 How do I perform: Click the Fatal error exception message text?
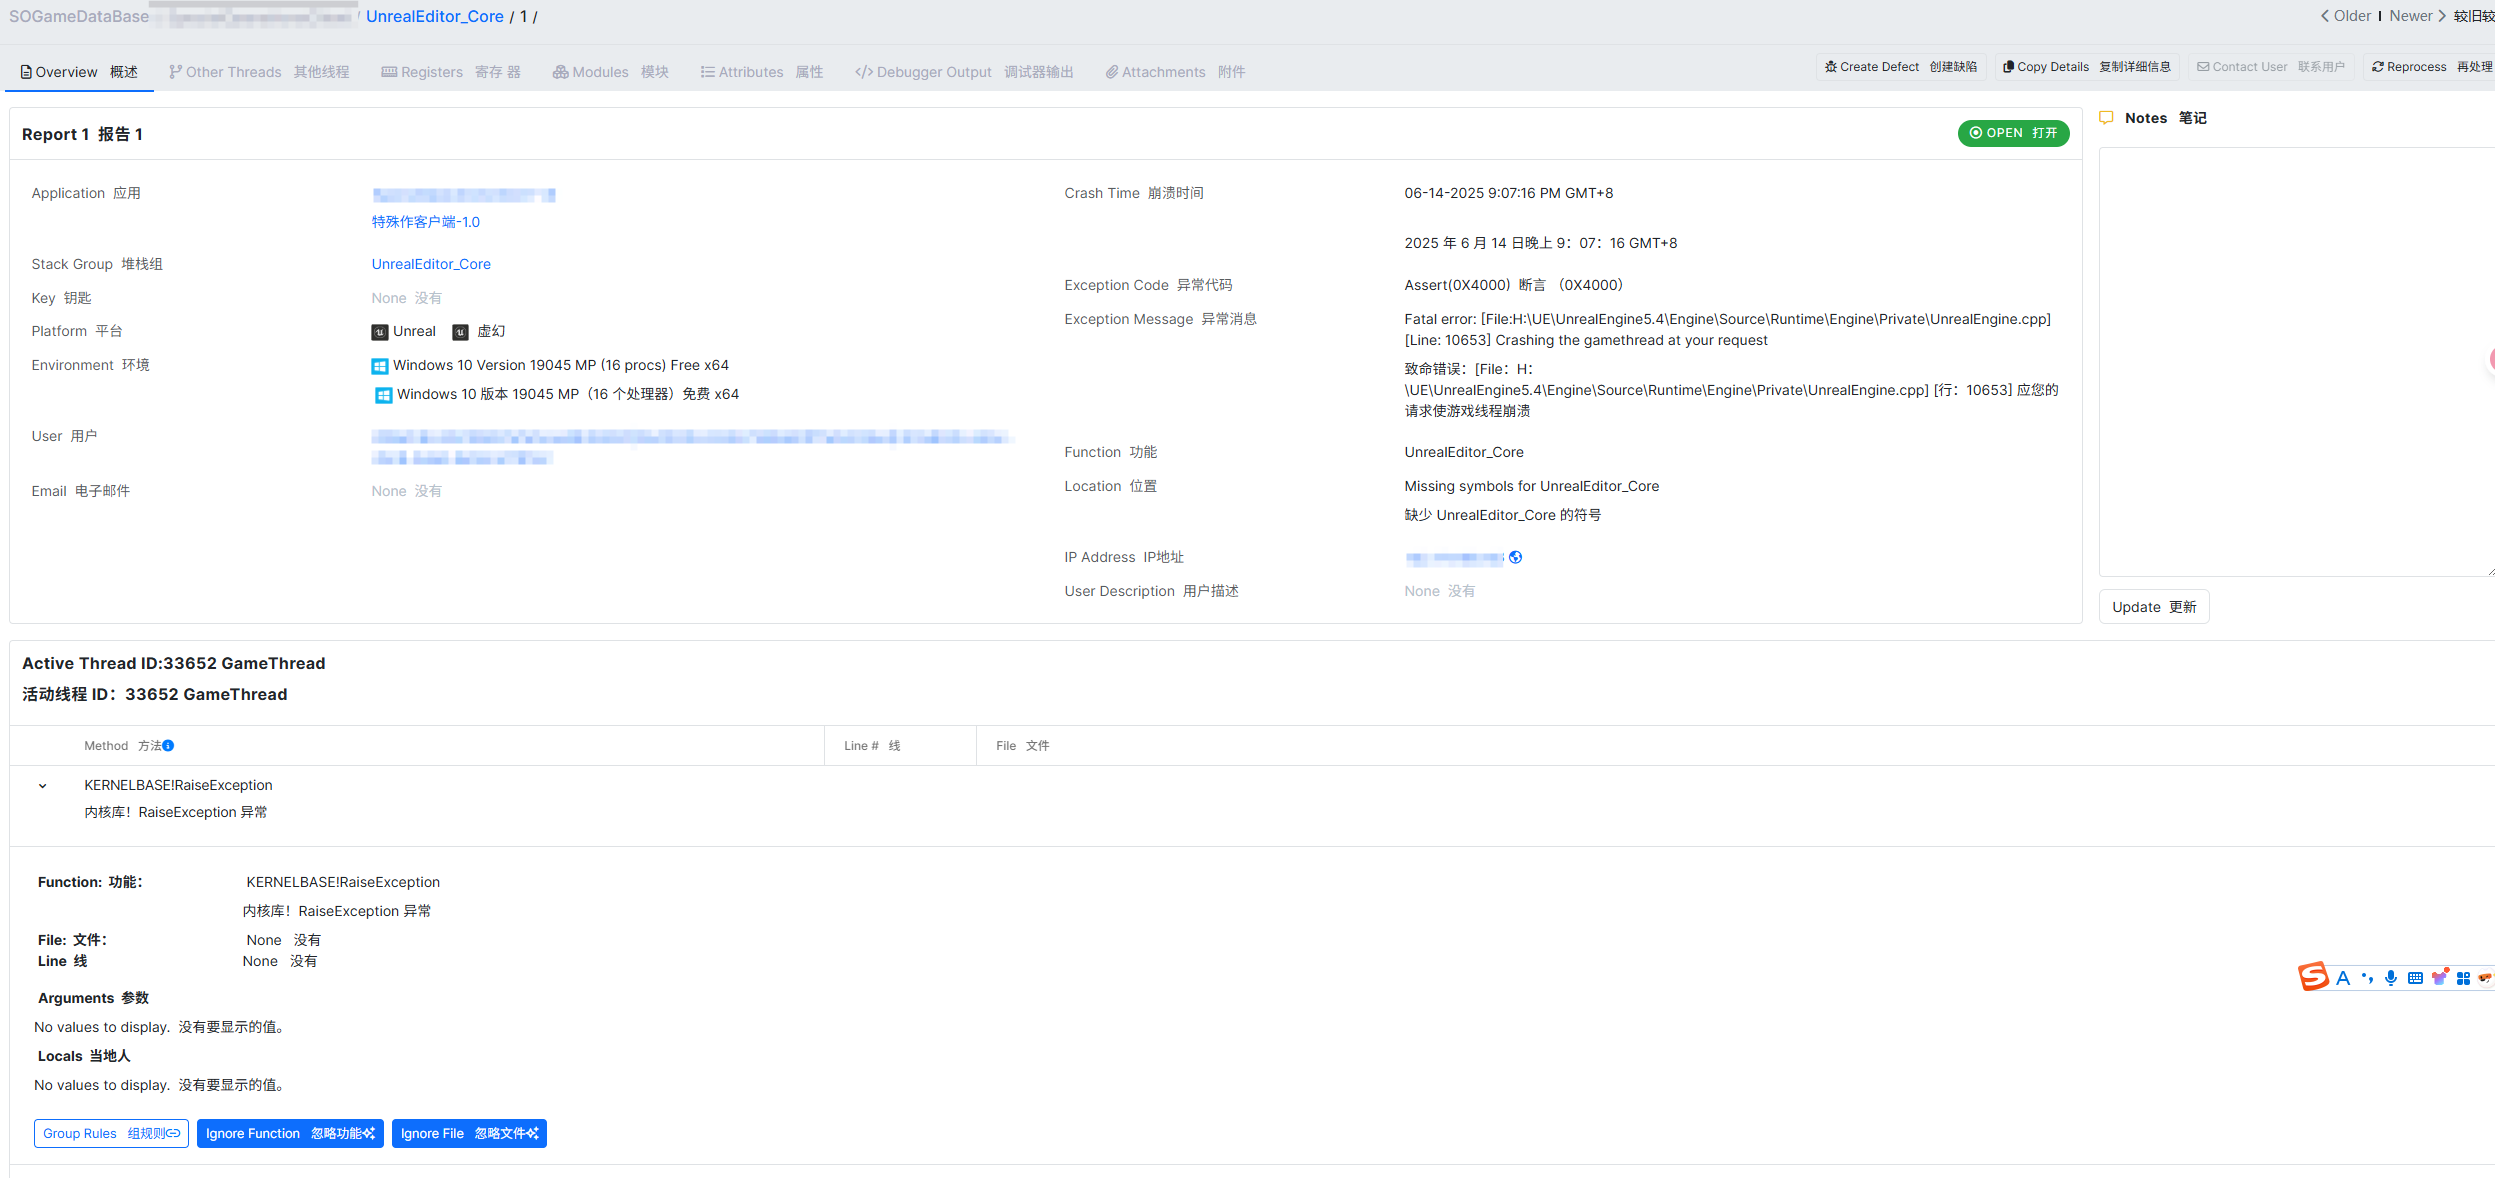point(1727,330)
